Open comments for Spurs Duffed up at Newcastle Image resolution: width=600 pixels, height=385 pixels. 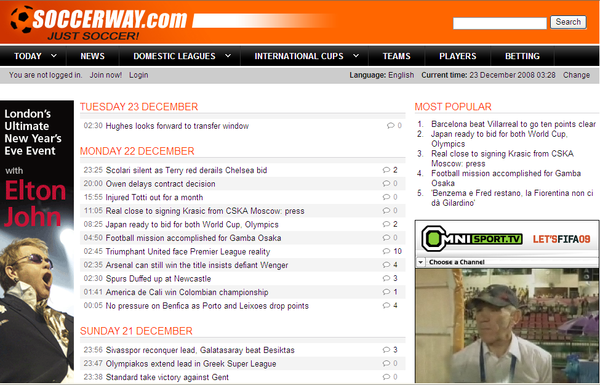tap(386, 278)
